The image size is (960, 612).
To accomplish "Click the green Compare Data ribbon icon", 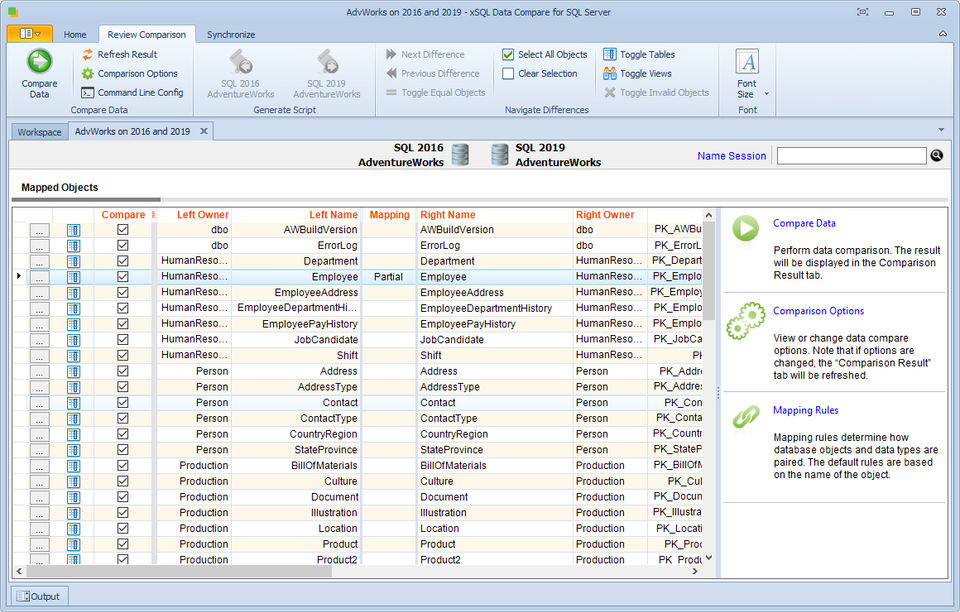I will pos(40,61).
